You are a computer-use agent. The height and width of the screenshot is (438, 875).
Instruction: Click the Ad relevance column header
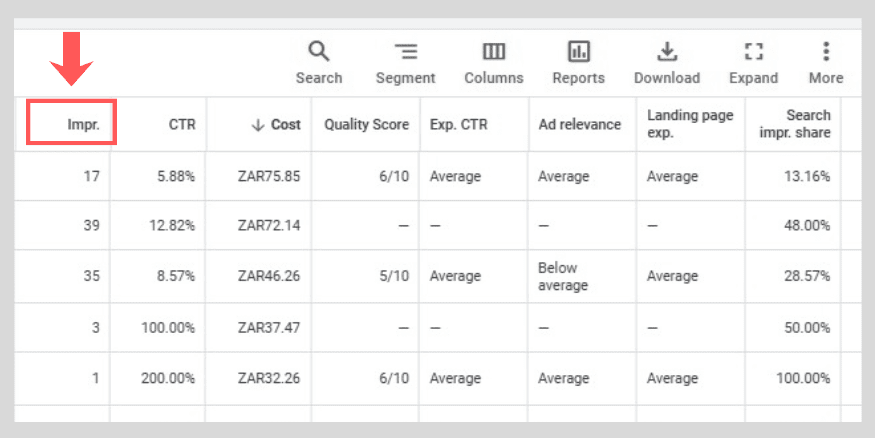(579, 124)
